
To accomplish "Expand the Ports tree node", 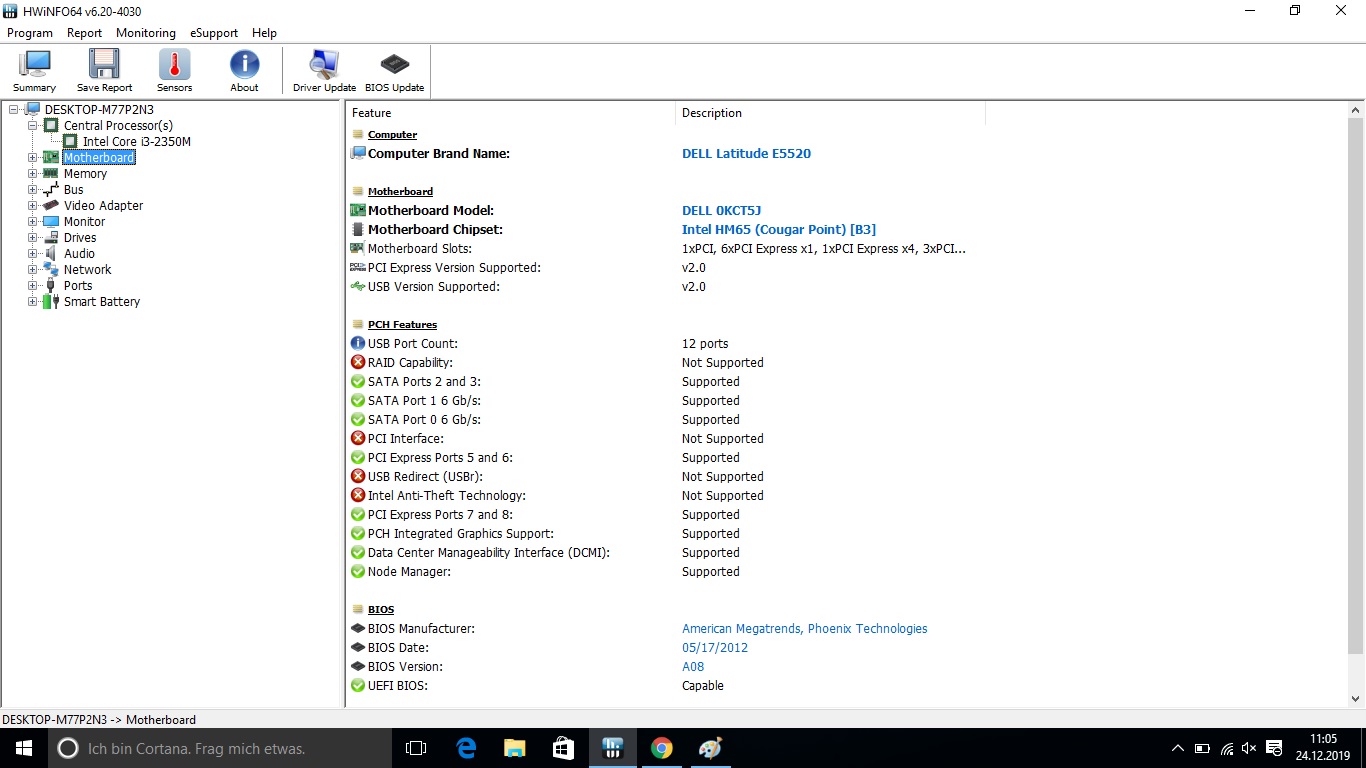I will point(33,286).
